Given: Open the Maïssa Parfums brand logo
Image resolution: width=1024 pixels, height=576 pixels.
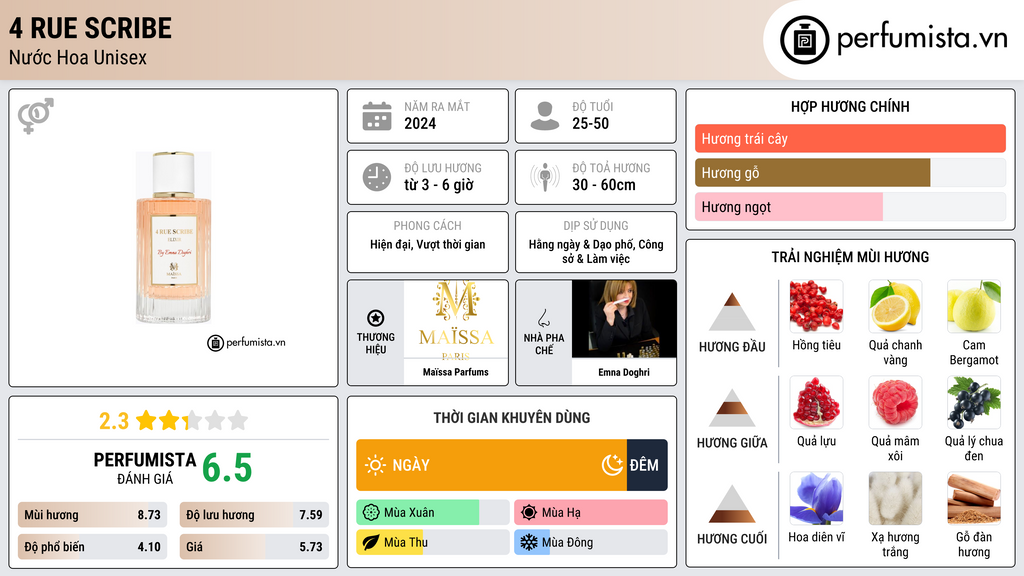Looking at the screenshot, I should tap(456, 319).
